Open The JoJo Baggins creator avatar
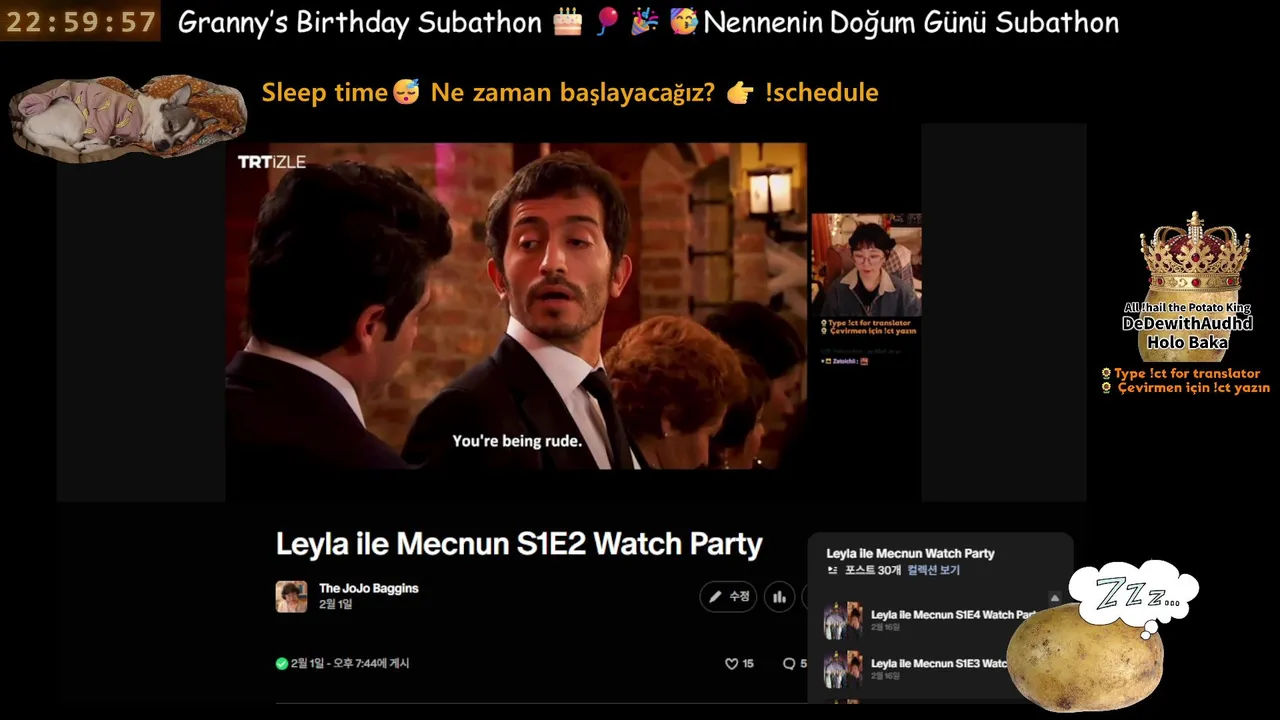This screenshot has height=720, width=1280. click(291, 596)
